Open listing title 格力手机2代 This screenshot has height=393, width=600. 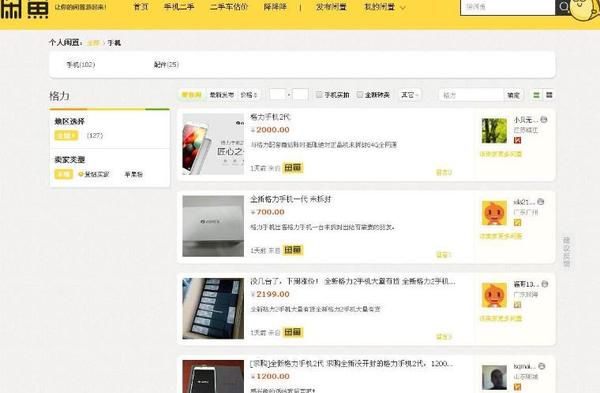coord(271,117)
